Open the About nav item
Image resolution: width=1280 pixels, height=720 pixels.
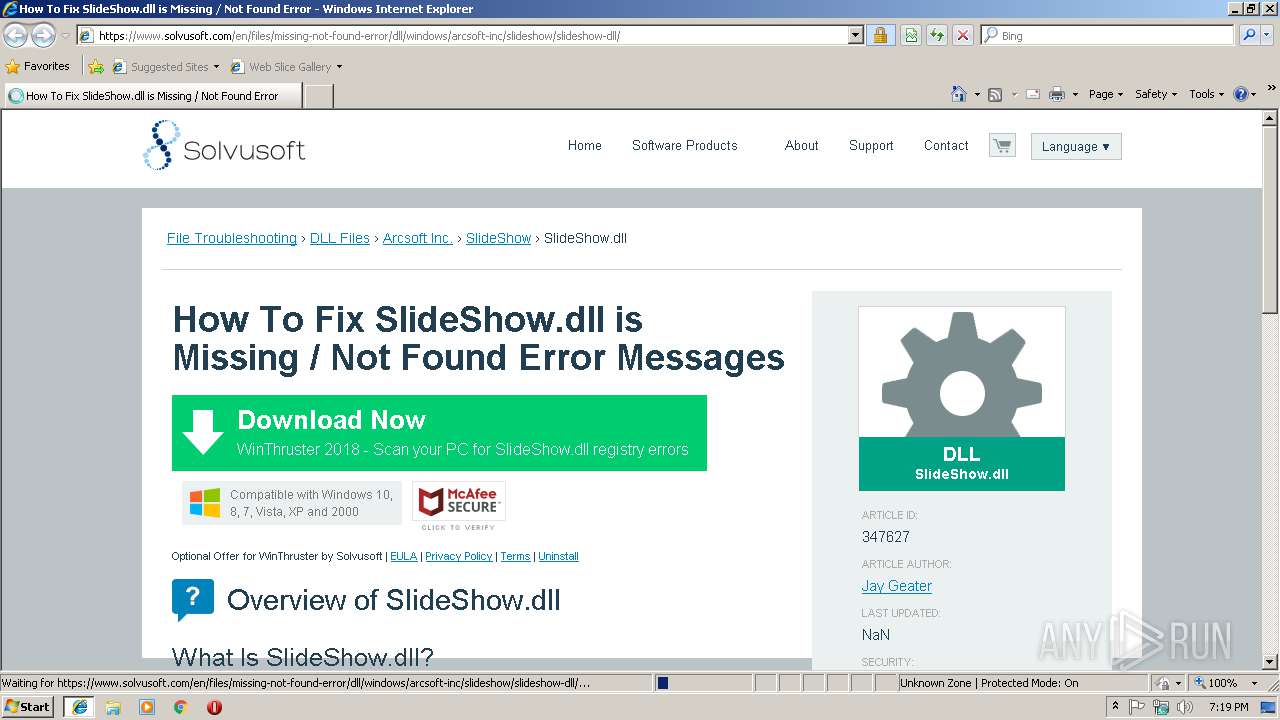801,145
